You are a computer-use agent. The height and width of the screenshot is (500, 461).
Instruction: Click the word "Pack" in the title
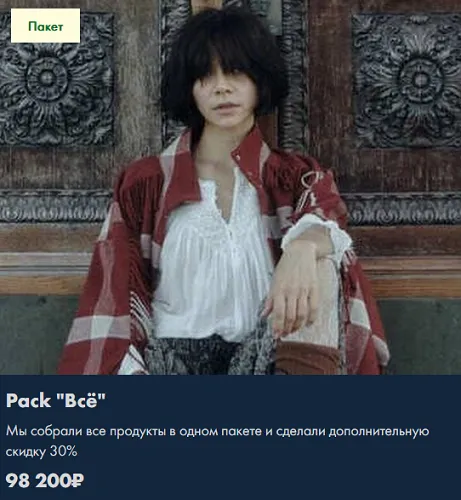pos(28,401)
